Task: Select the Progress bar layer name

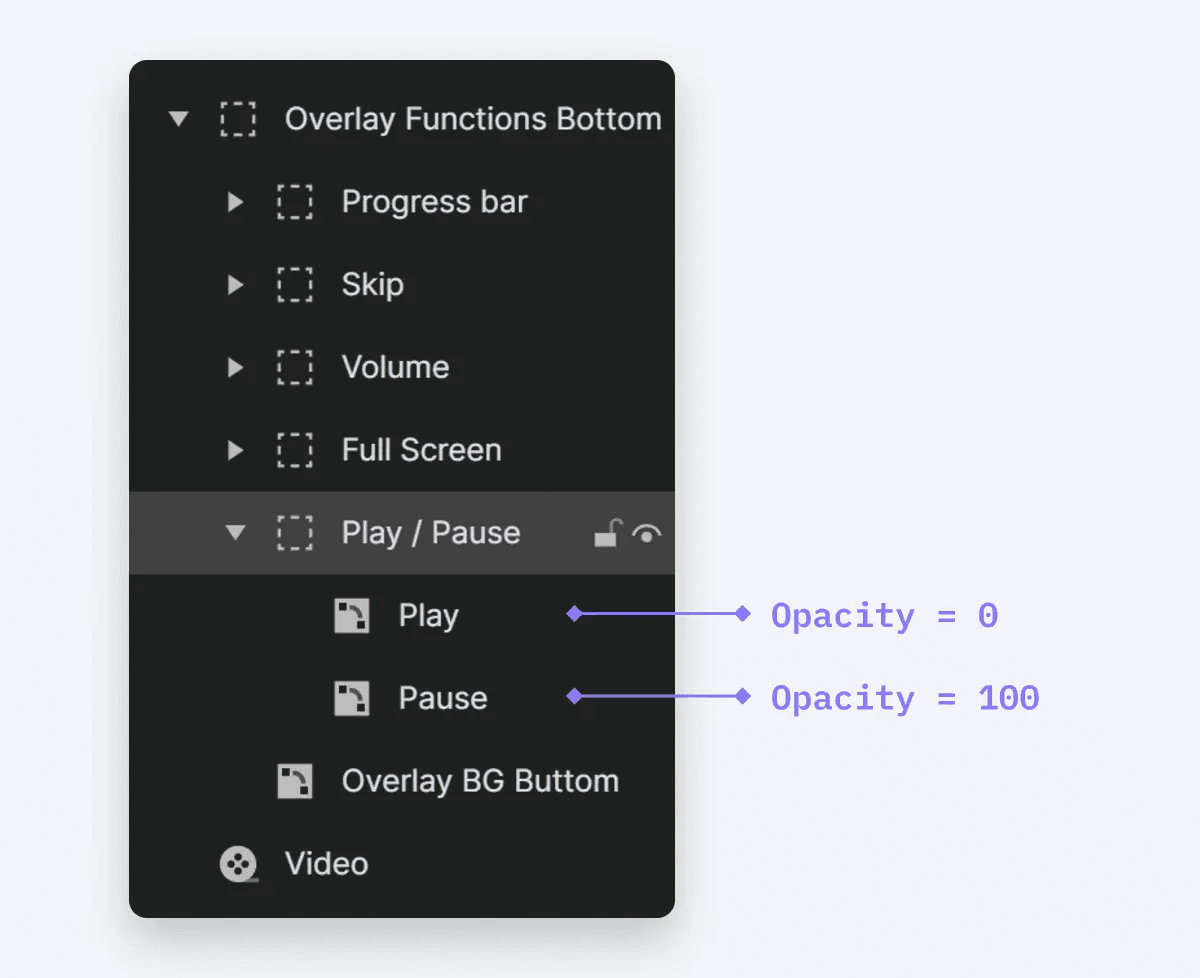Action: tap(435, 202)
